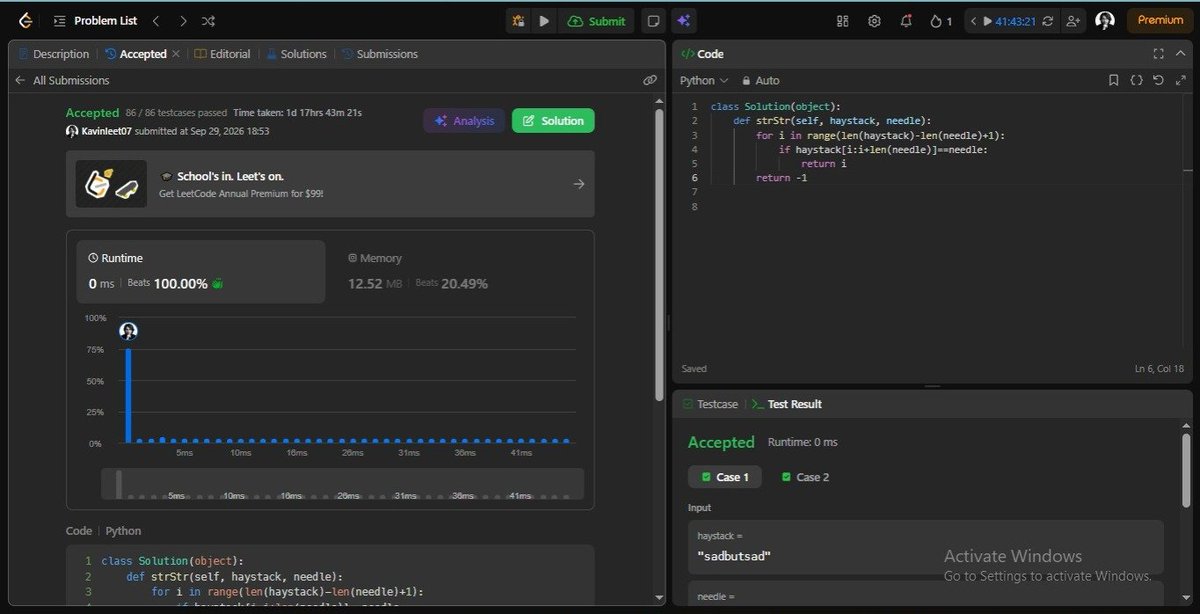Open the invite user icon

point(1074,20)
